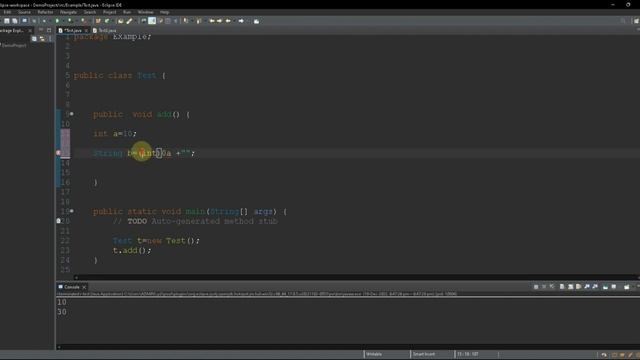Open the Refactor menu
This screenshot has width=640, height=360.
pyautogui.click(x=45, y=12)
